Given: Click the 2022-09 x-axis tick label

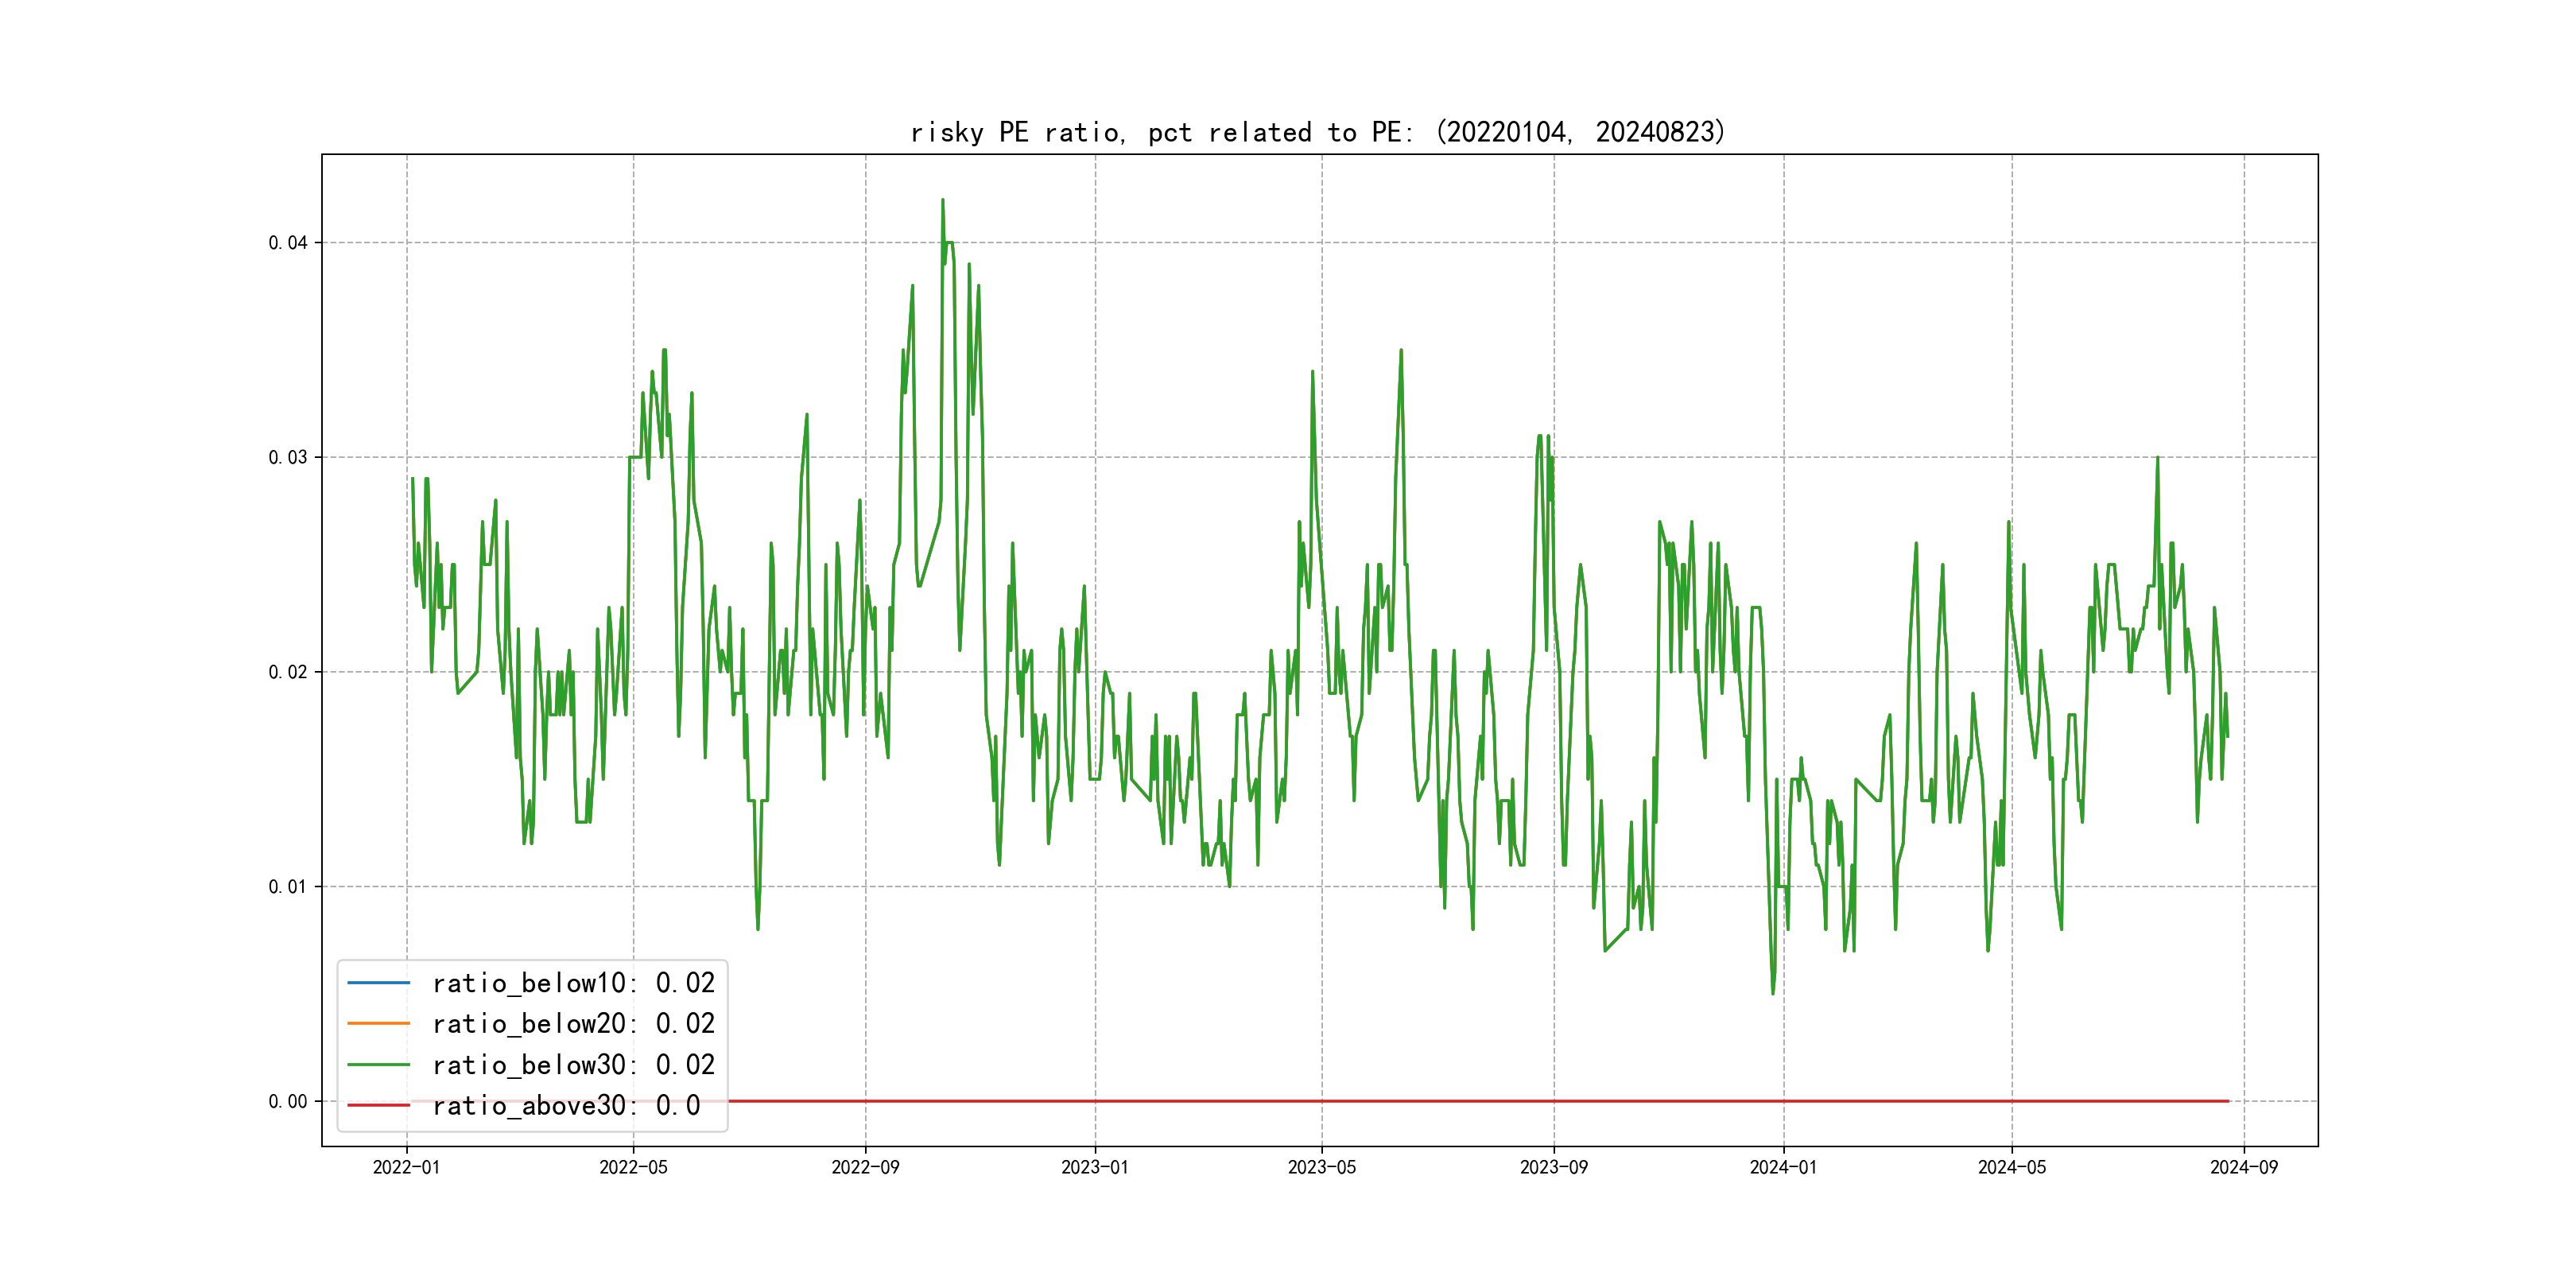Looking at the screenshot, I should coord(865,1168).
